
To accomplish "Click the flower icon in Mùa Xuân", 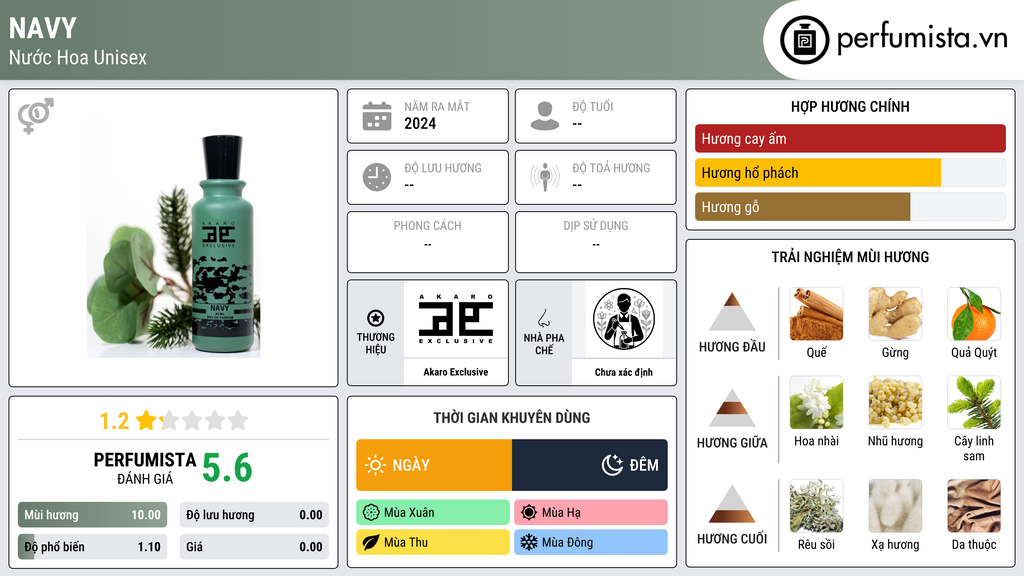I will click(x=371, y=513).
